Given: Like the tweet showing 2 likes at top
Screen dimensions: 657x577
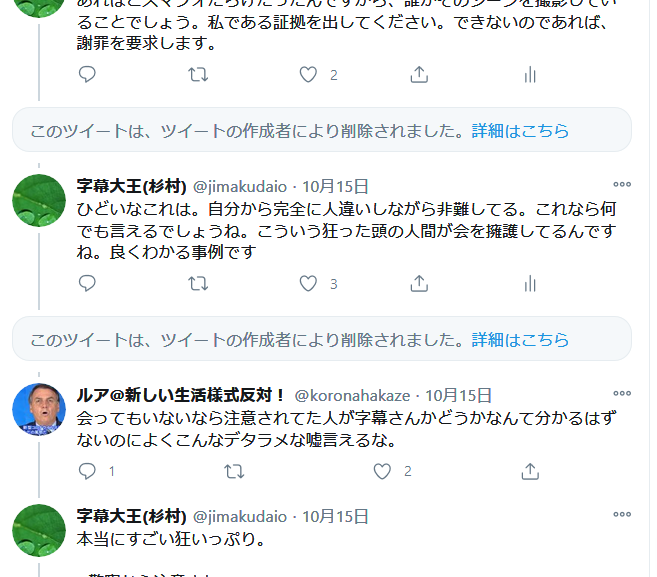Looking at the screenshot, I should [308, 75].
